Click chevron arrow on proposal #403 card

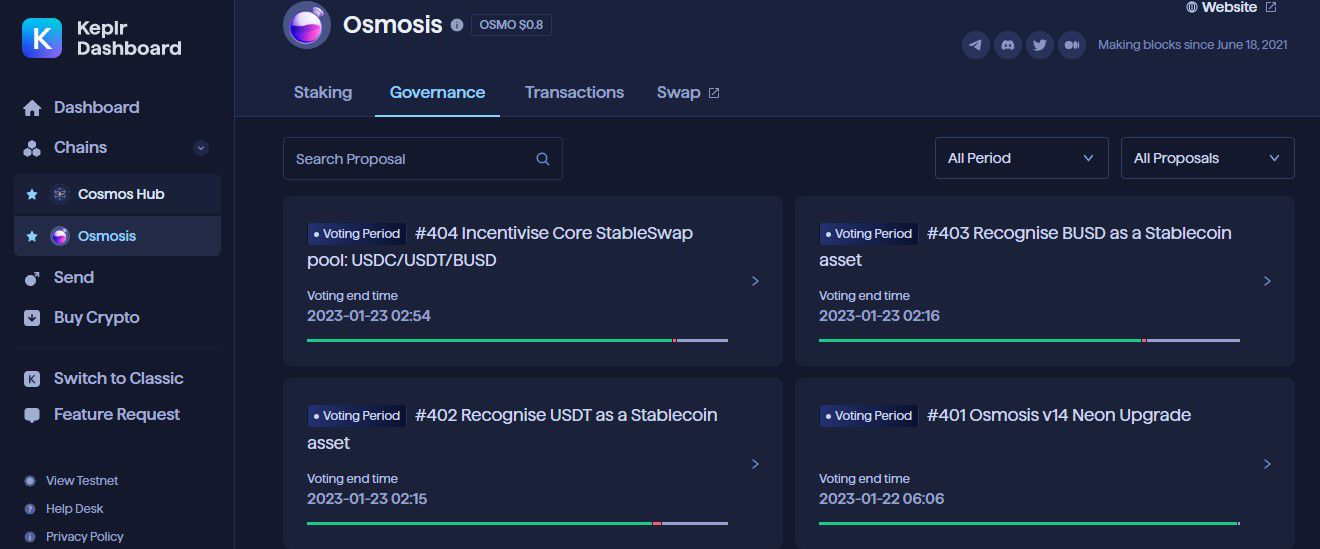pos(1267,281)
